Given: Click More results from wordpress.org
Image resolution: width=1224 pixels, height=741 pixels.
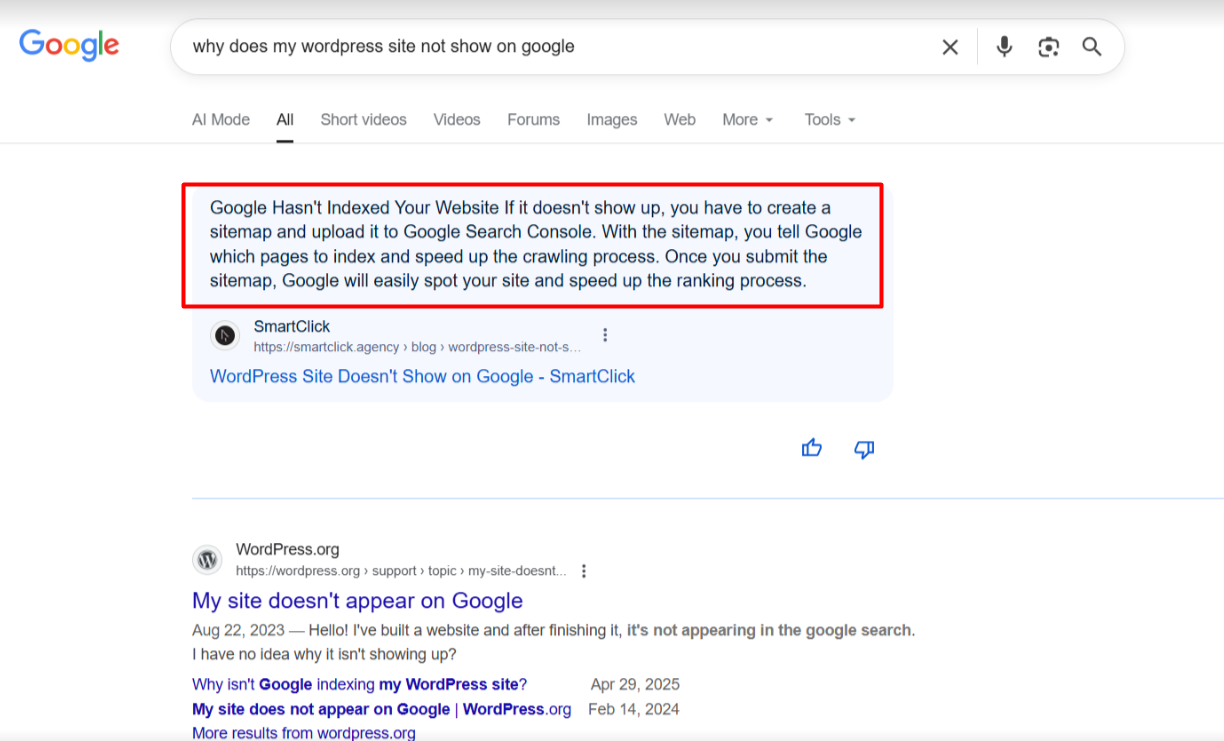Looking at the screenshot, I should [303, 732].
